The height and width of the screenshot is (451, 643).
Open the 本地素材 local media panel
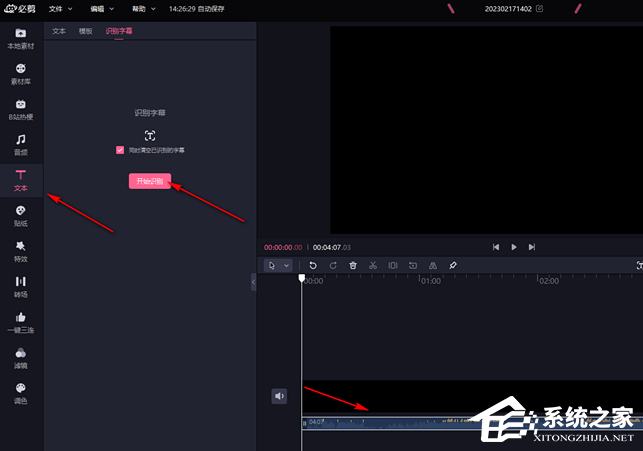[x=21, y=39]
